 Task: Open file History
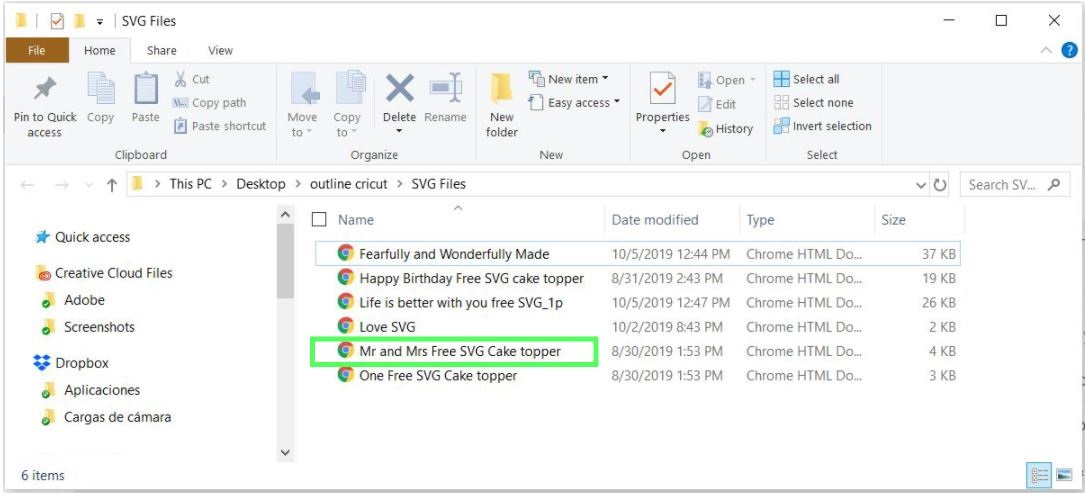pos(725,128)
